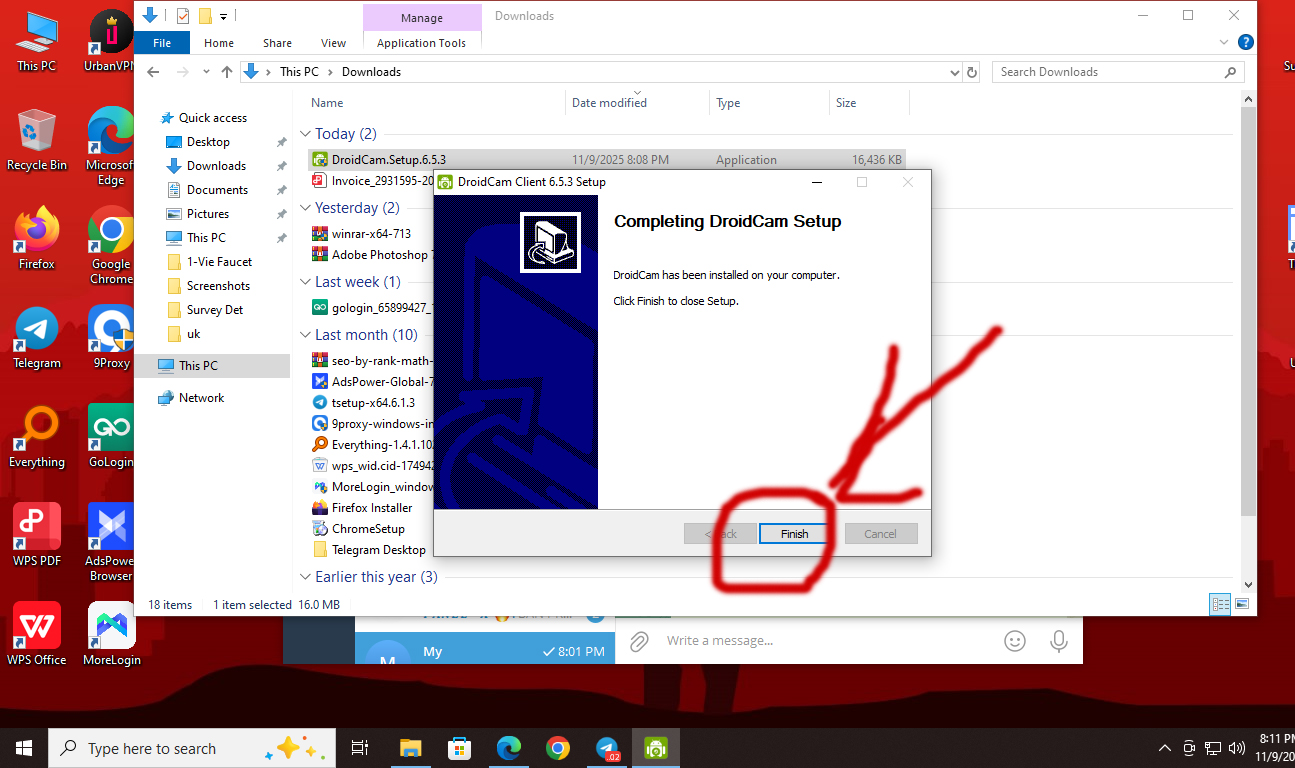Open the View ribbon tab
The height and width of the screenshot is (768, 1295).
point(333,43)
